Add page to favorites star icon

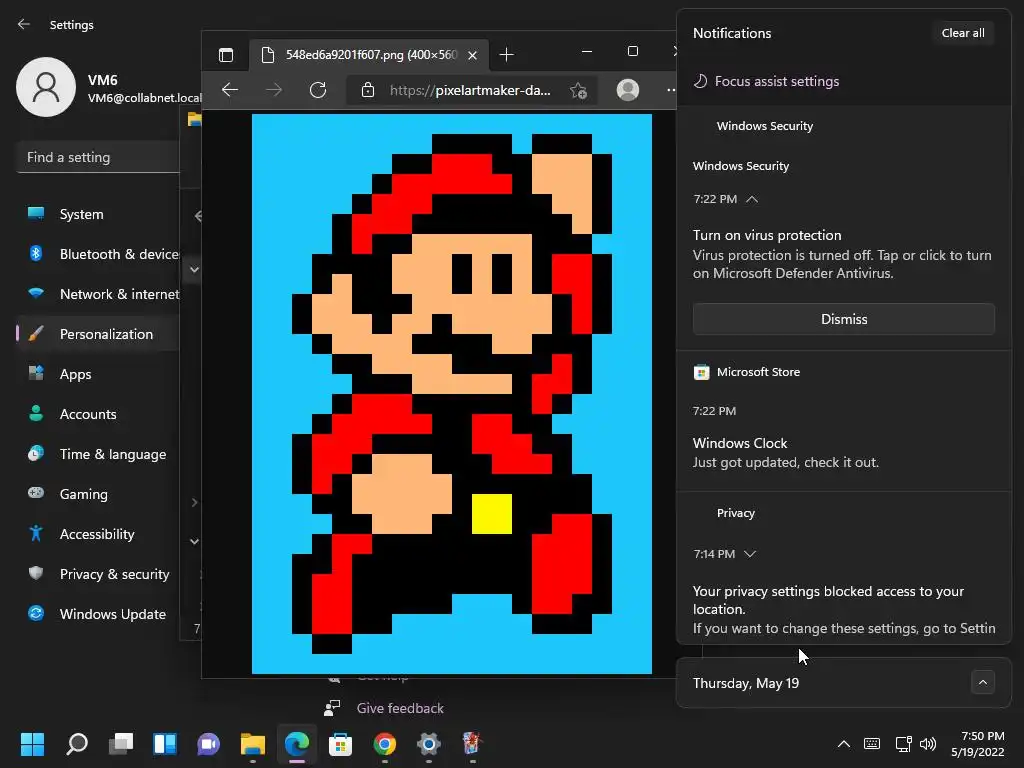[578, 90]
